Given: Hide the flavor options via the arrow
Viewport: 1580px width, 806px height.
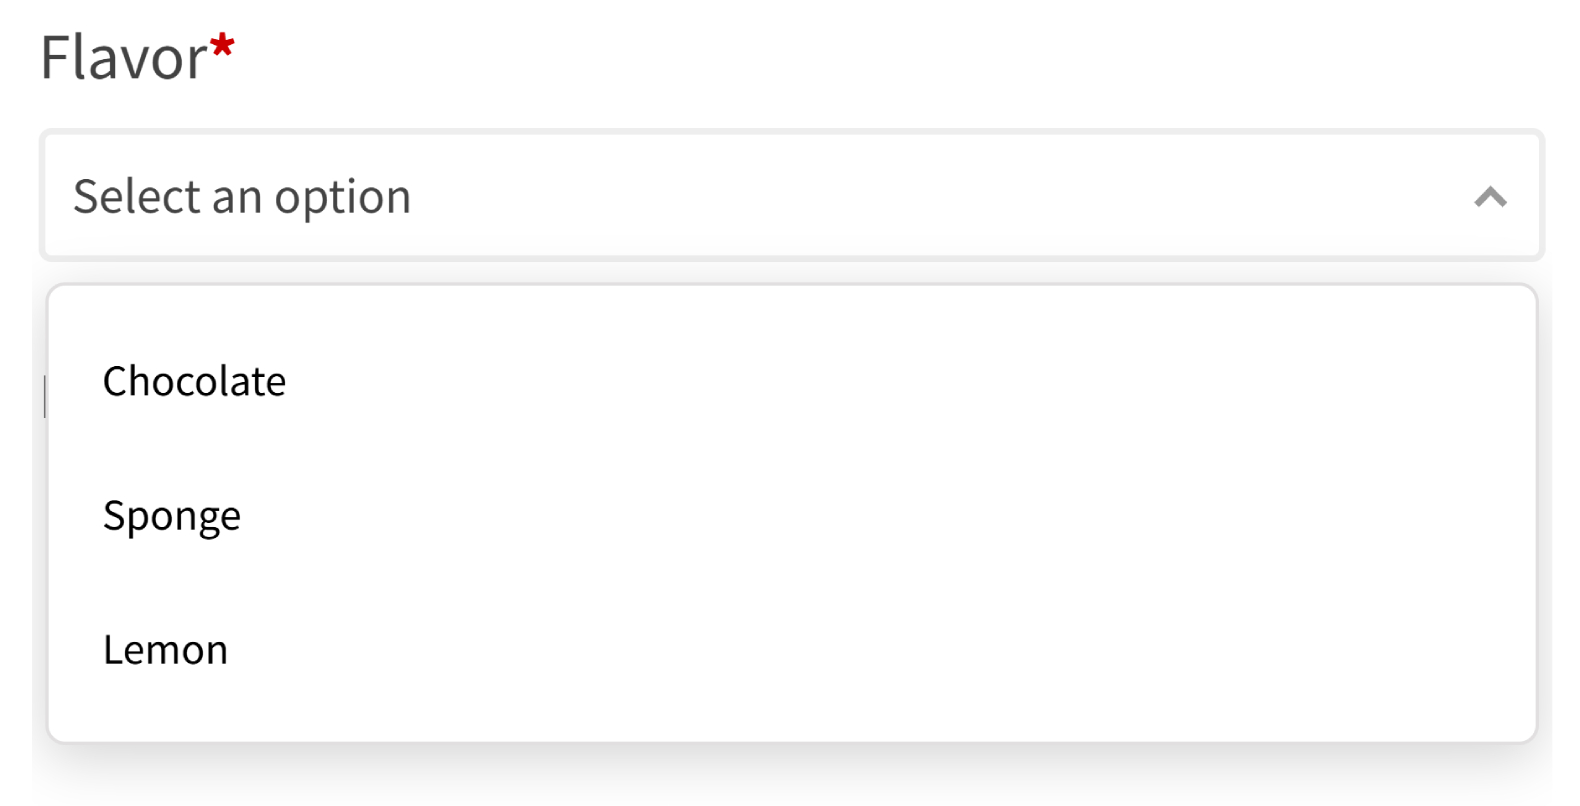Looking at the screenshot, I should (1490, 197).
